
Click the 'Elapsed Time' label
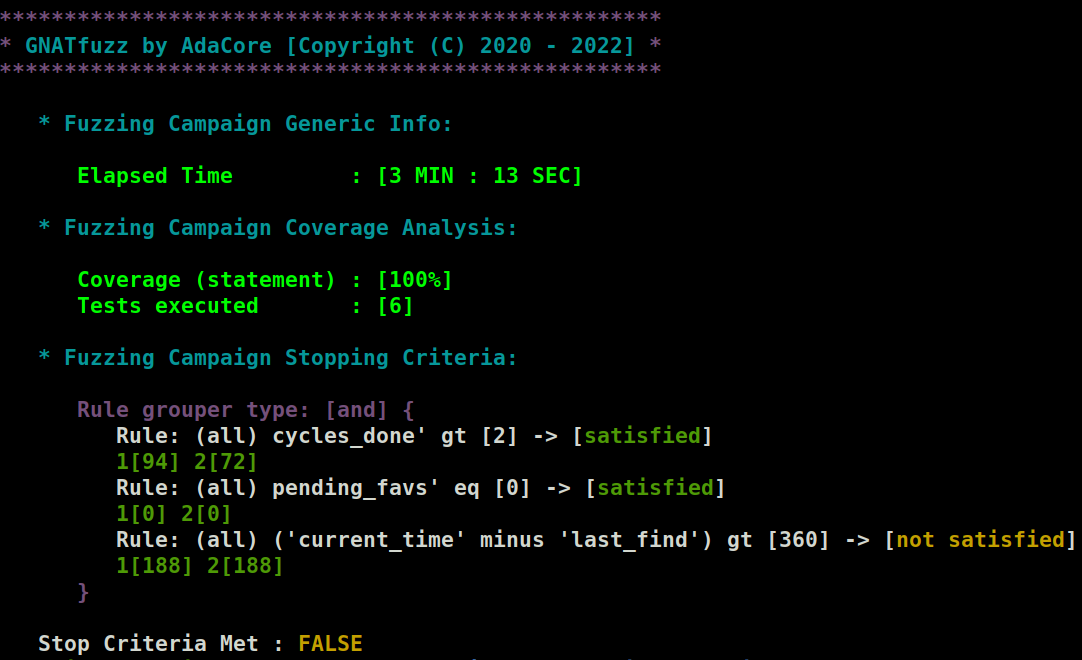[155, 176]
